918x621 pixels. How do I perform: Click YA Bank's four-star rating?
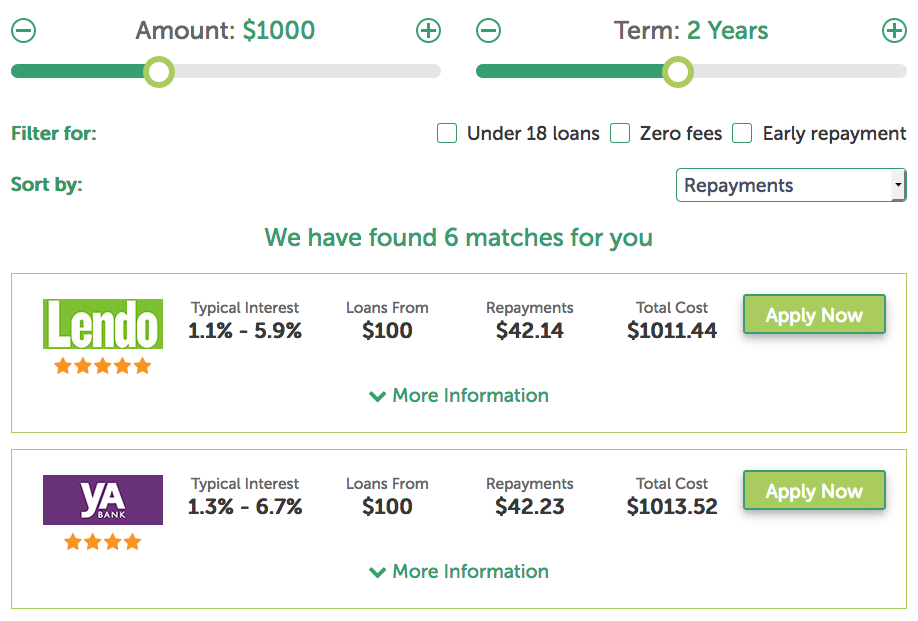tap(102, 542)
